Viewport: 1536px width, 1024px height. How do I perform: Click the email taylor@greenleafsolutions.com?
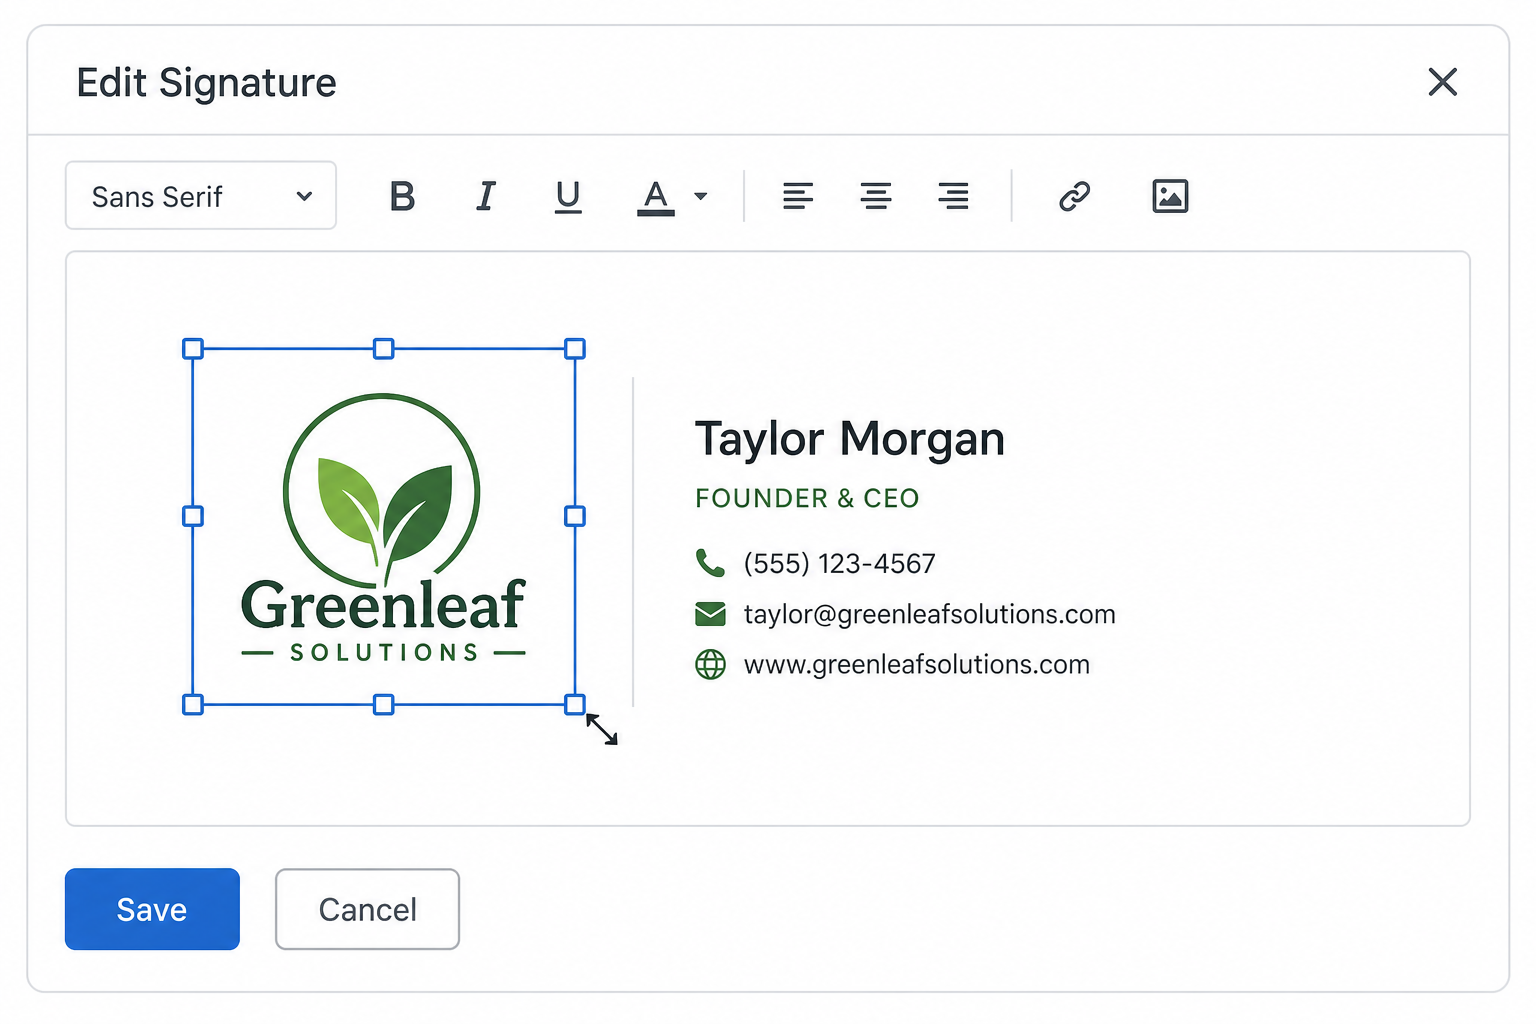point(930,614)
